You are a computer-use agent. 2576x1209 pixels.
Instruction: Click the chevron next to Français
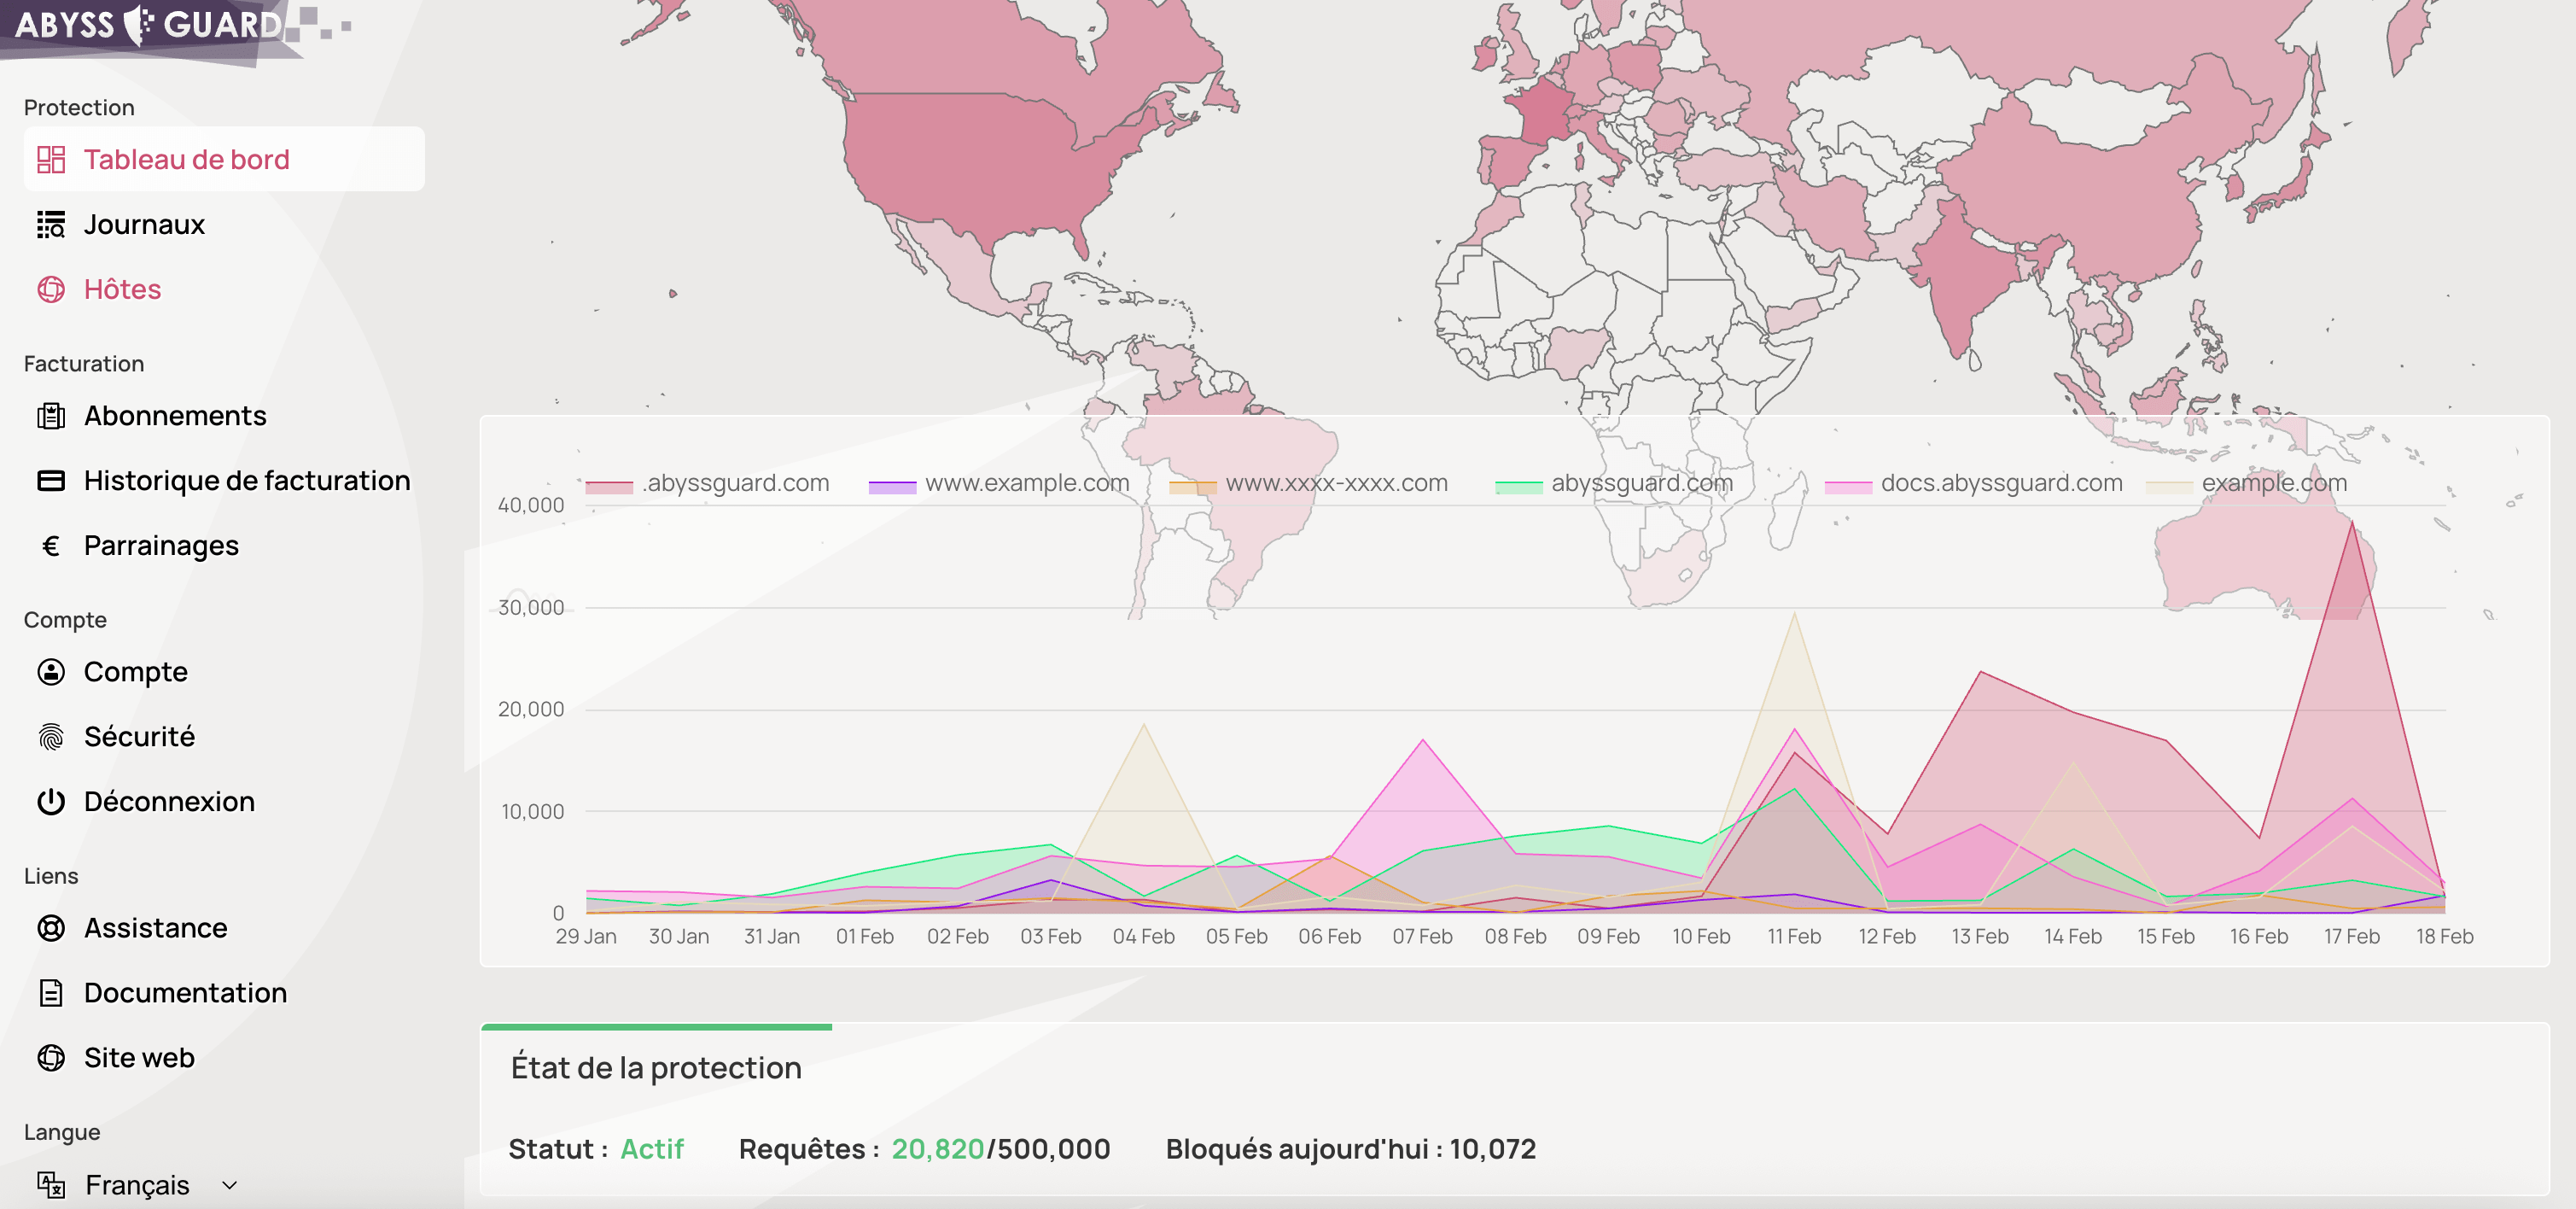click(230, 1185)
